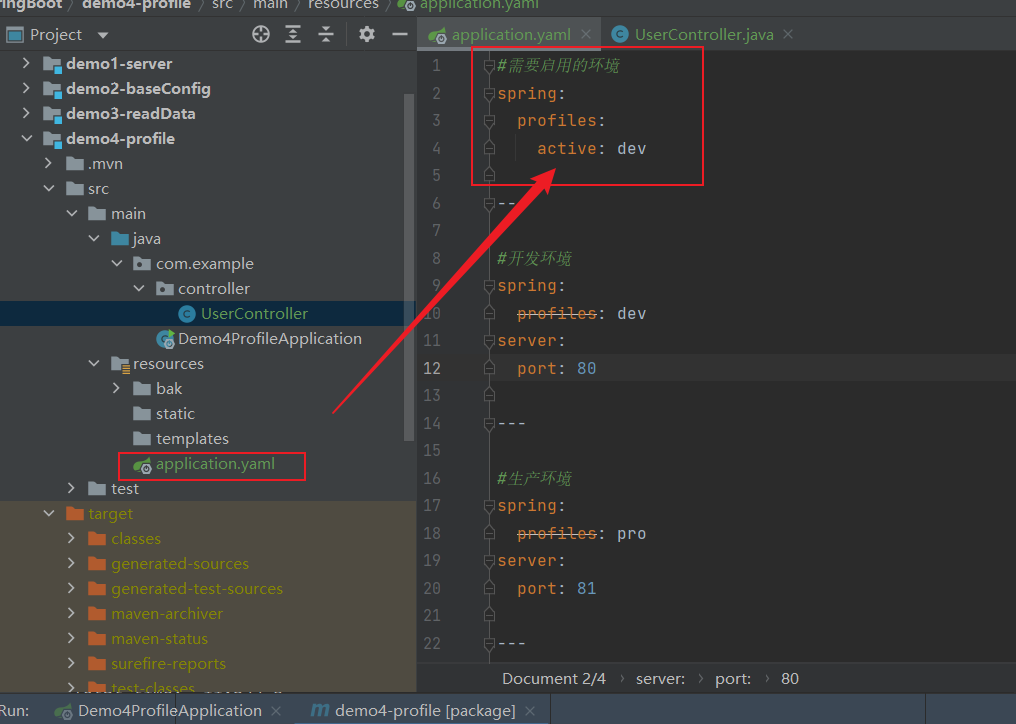The image size is (1016, 724).
Task: Select the static folder
Action: (x=175, y=414)
